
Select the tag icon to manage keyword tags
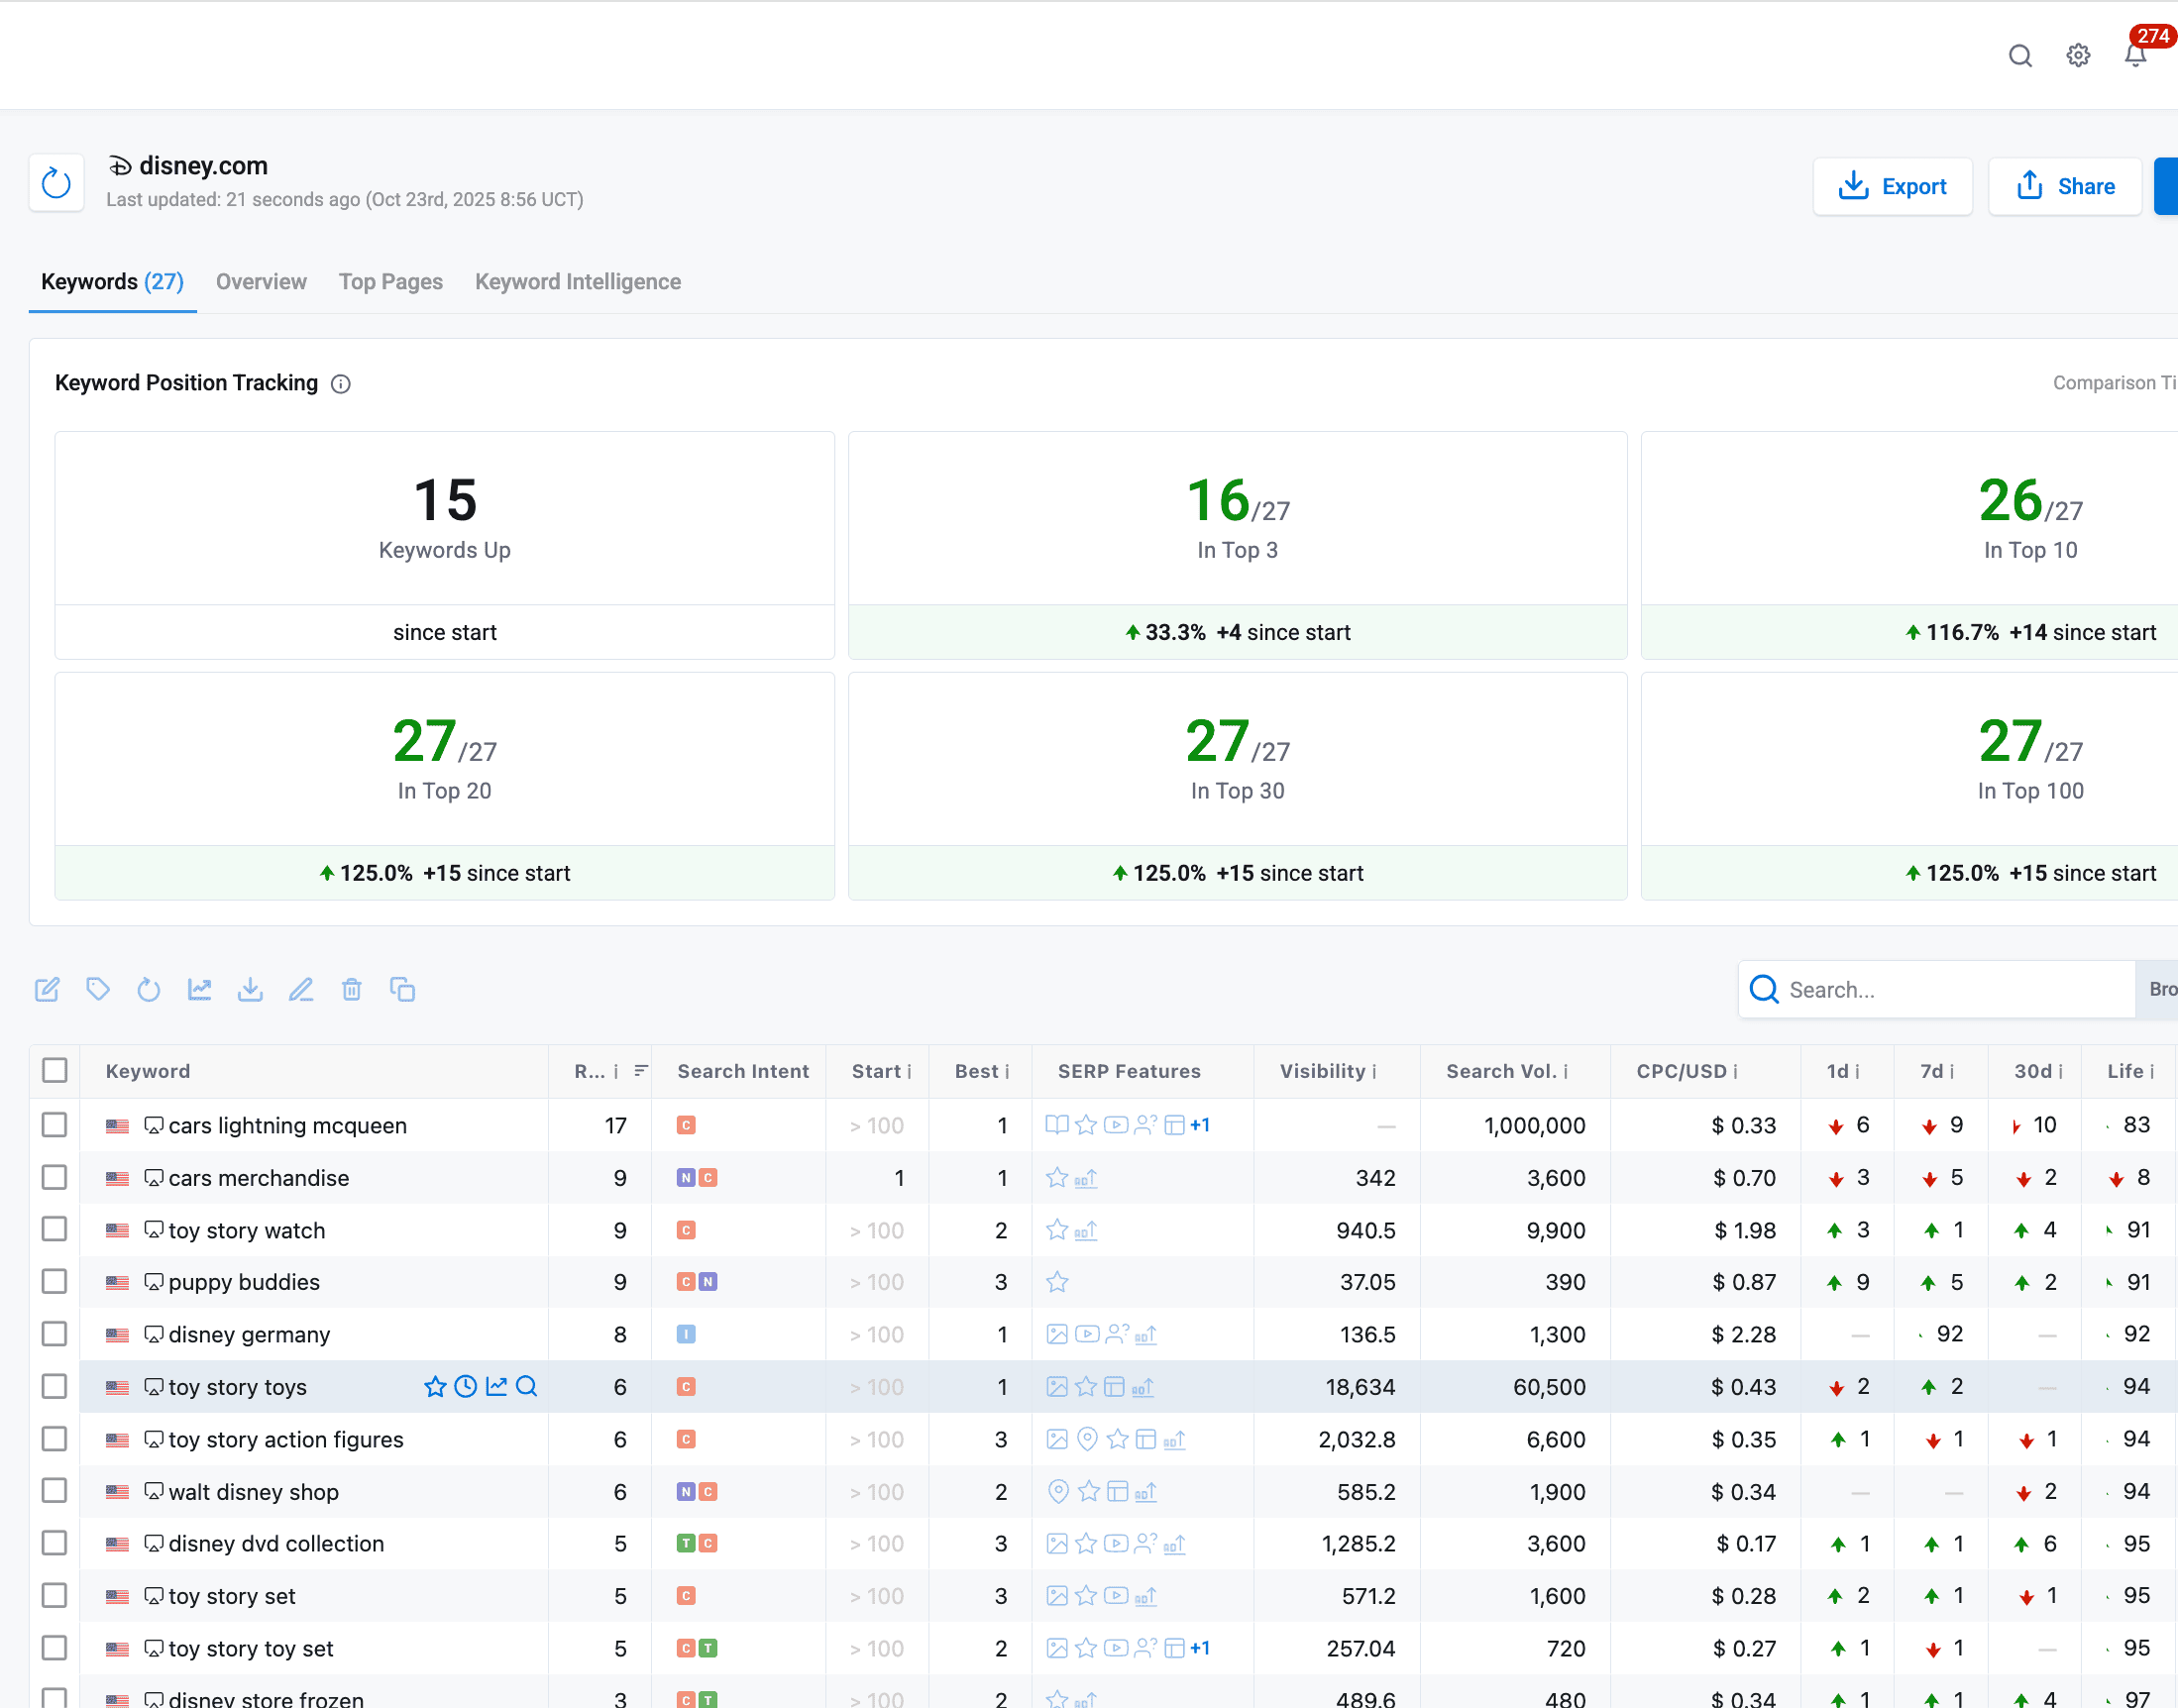click(98, 989)
